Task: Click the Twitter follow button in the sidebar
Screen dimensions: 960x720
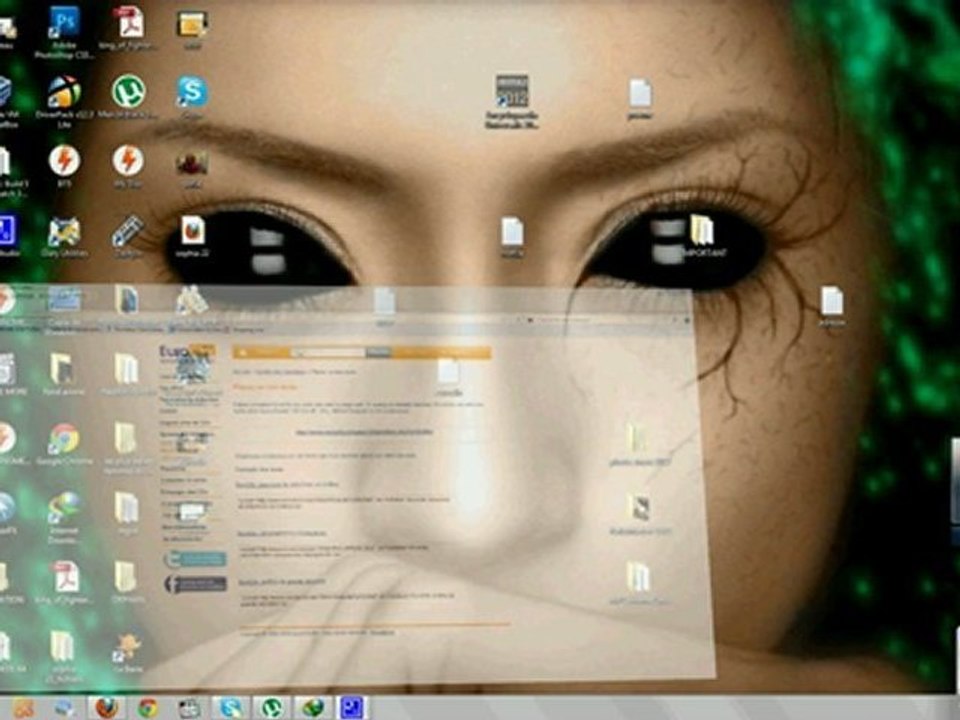Action: 195,559
